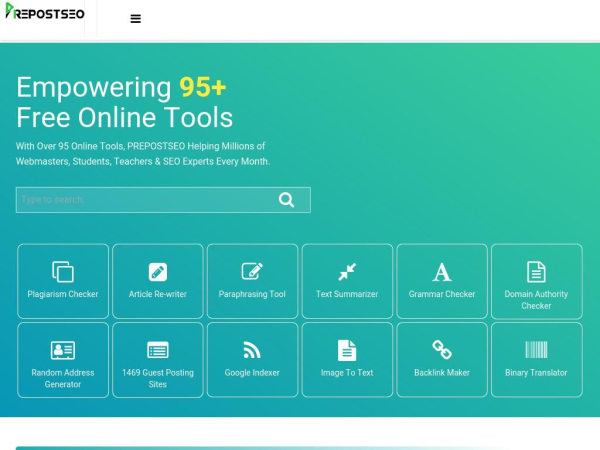Open the Google Indexer RSS icon
The height and width of the screenshot is (450, 600).
252,350
